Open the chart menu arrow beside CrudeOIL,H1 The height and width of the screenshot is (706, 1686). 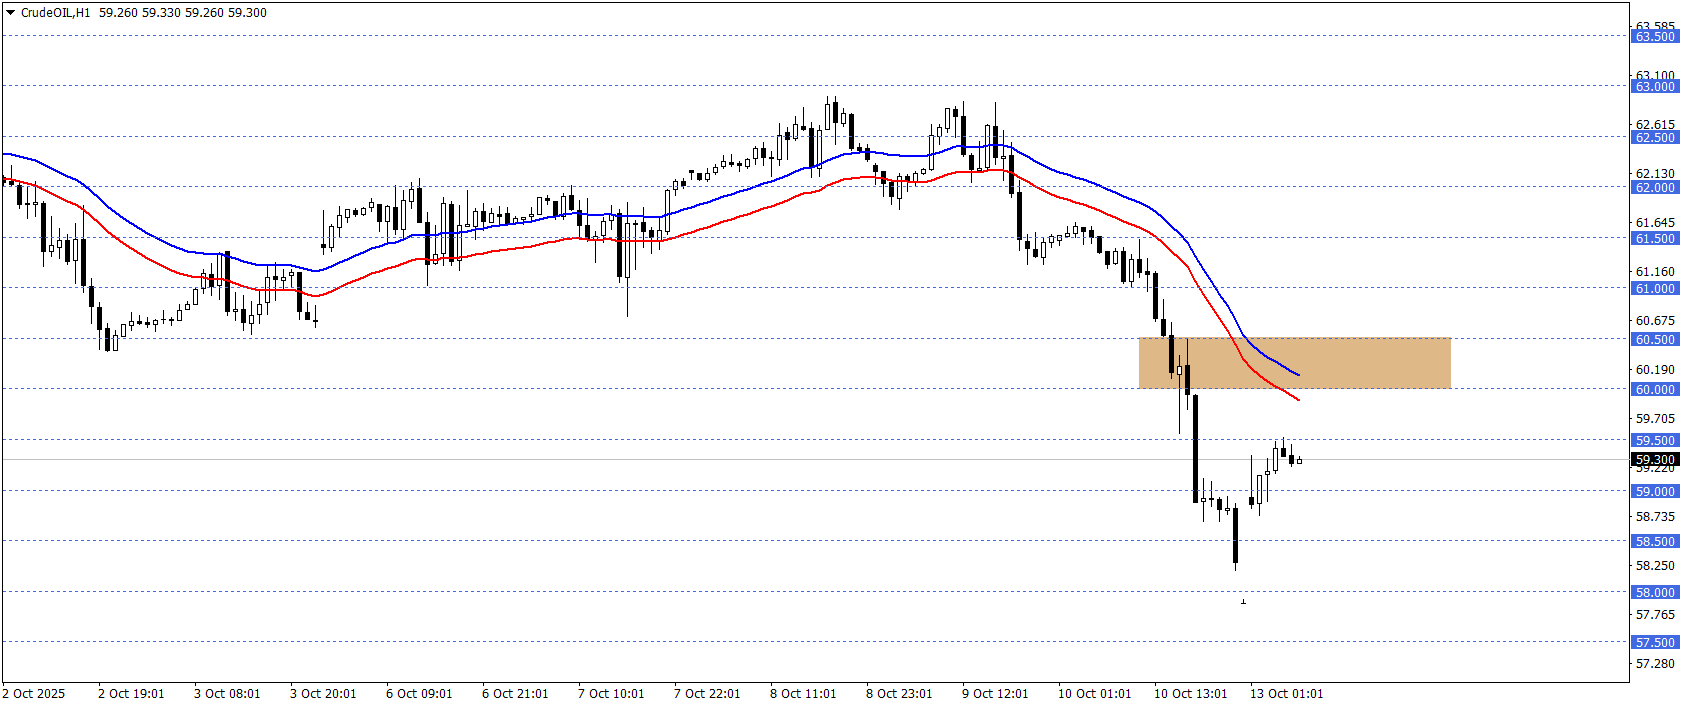pyautogui.click(x=11, y=13)
